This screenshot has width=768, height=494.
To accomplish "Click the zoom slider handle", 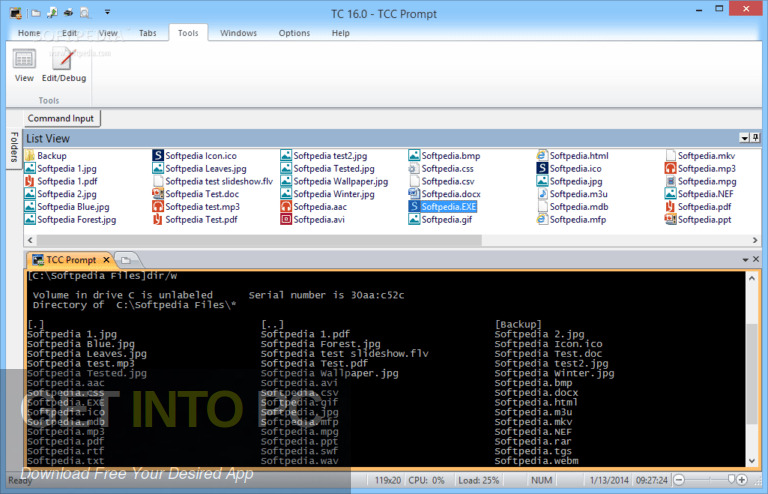I will click(731, 479).
